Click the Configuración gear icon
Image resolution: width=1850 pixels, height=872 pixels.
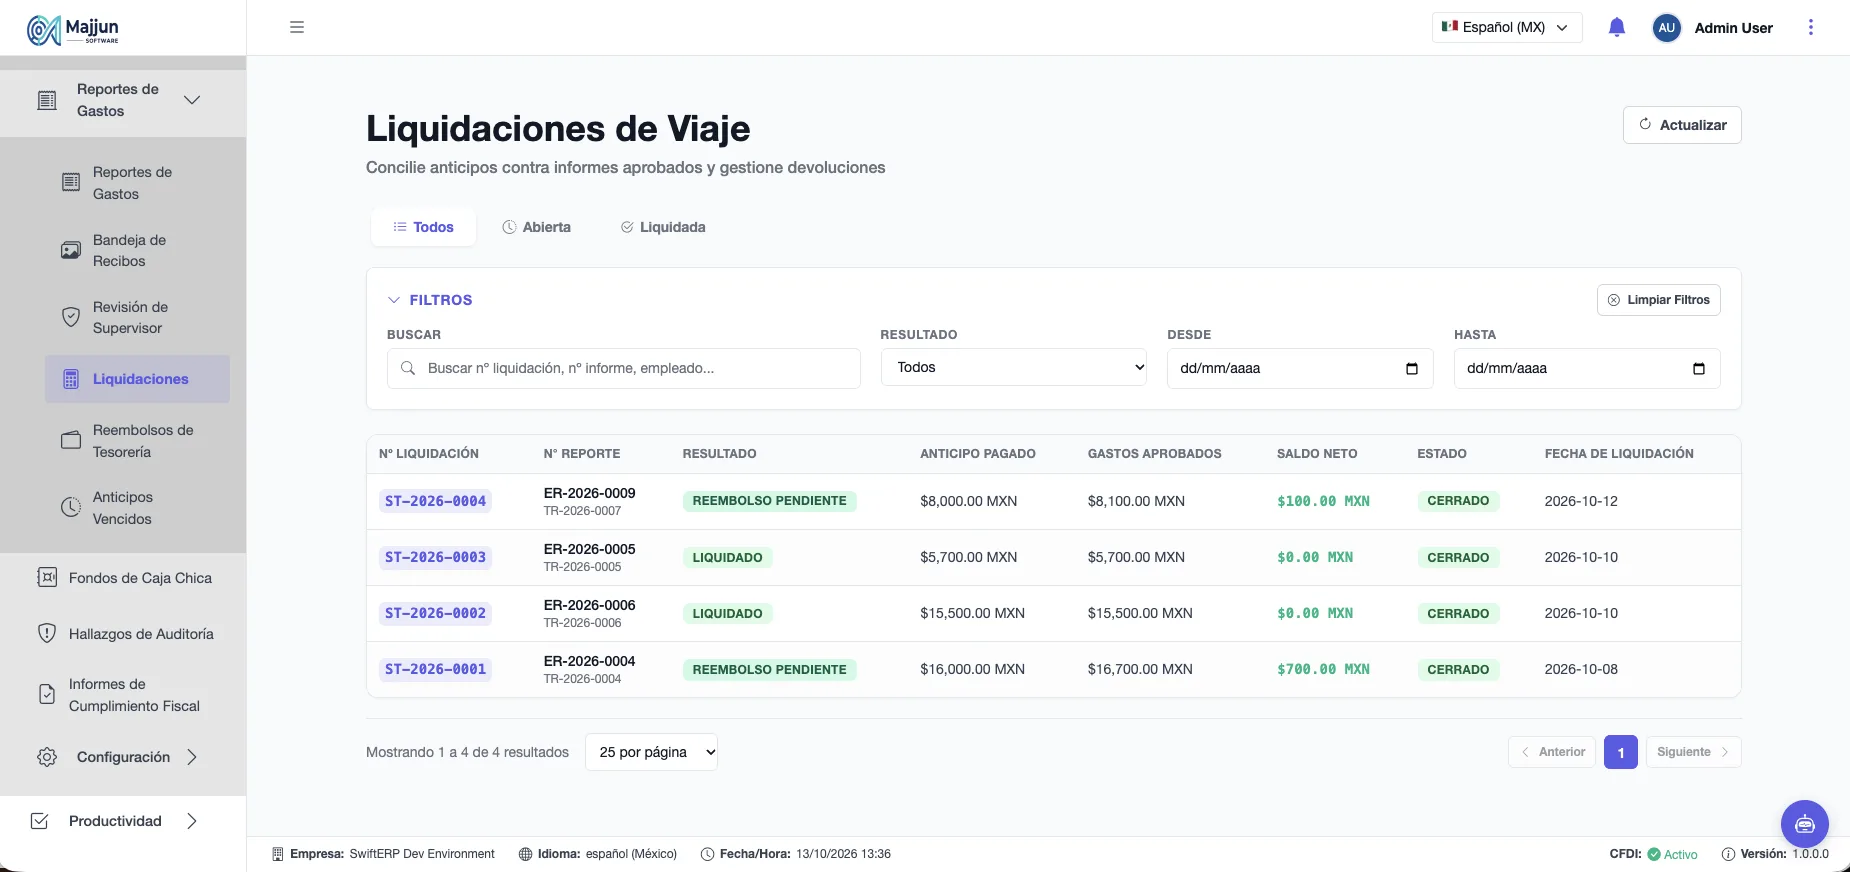(47, 757)
